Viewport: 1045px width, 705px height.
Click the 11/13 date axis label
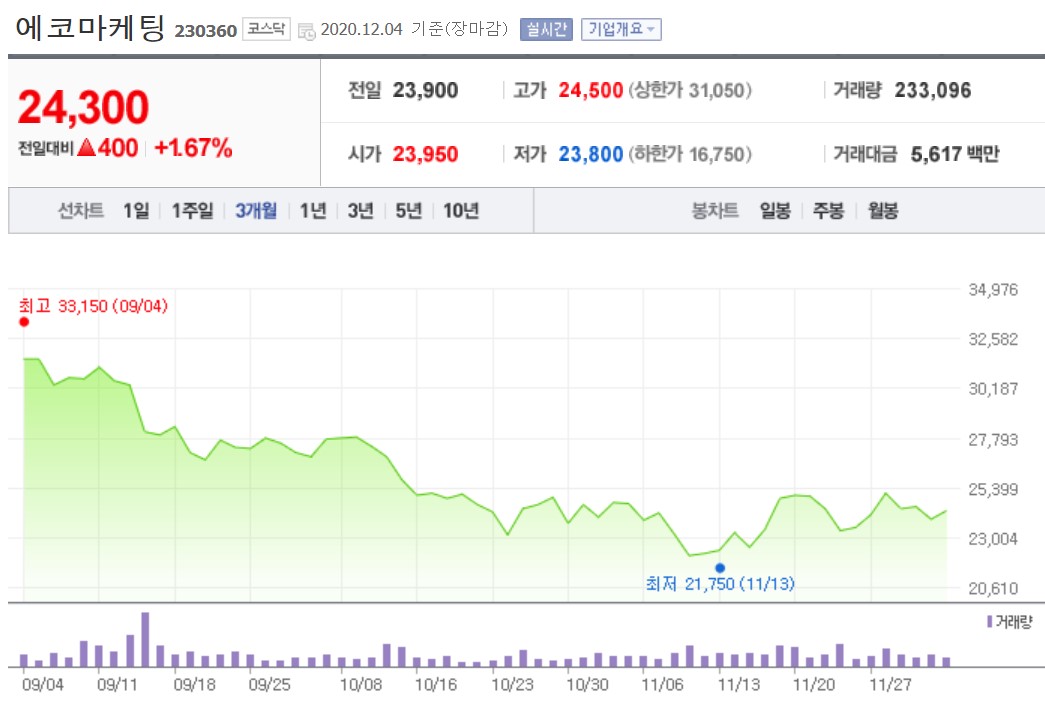(x=738, y=684)
